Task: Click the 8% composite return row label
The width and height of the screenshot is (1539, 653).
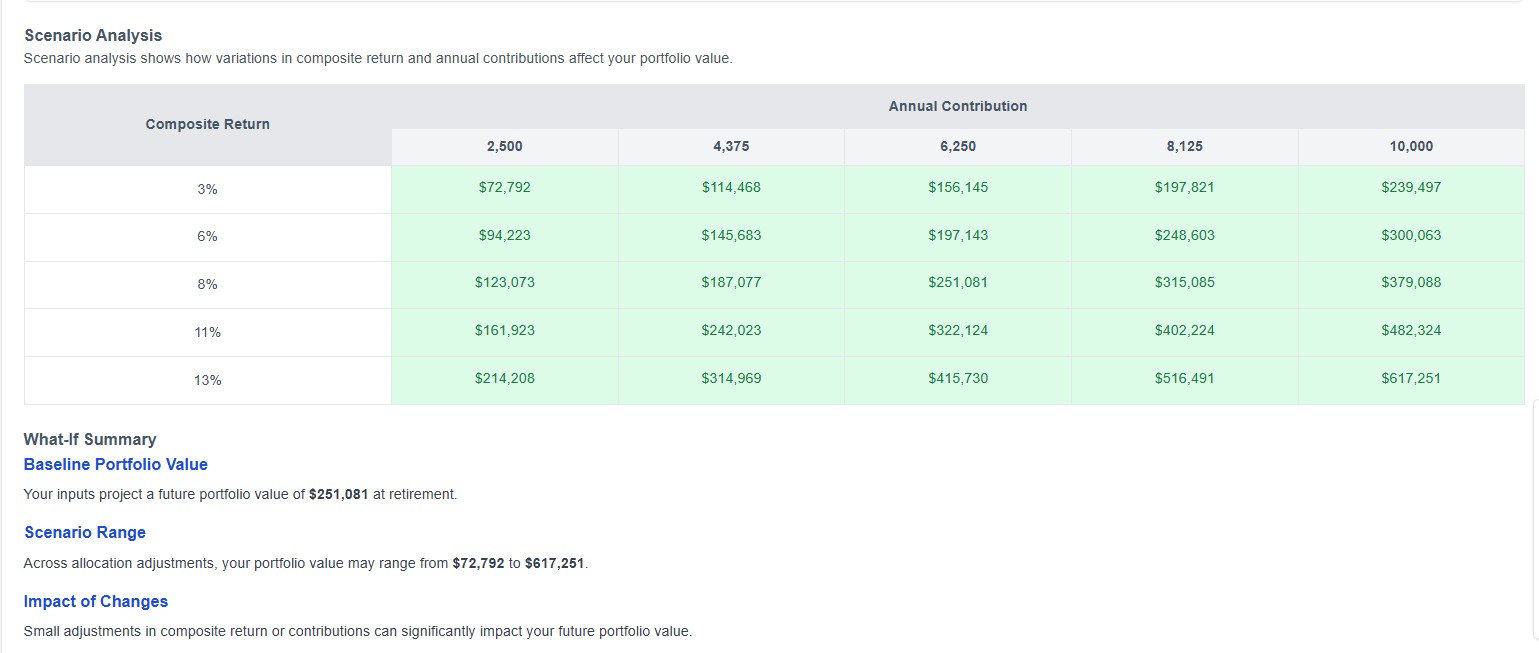Action: click(x=207, y=283)
